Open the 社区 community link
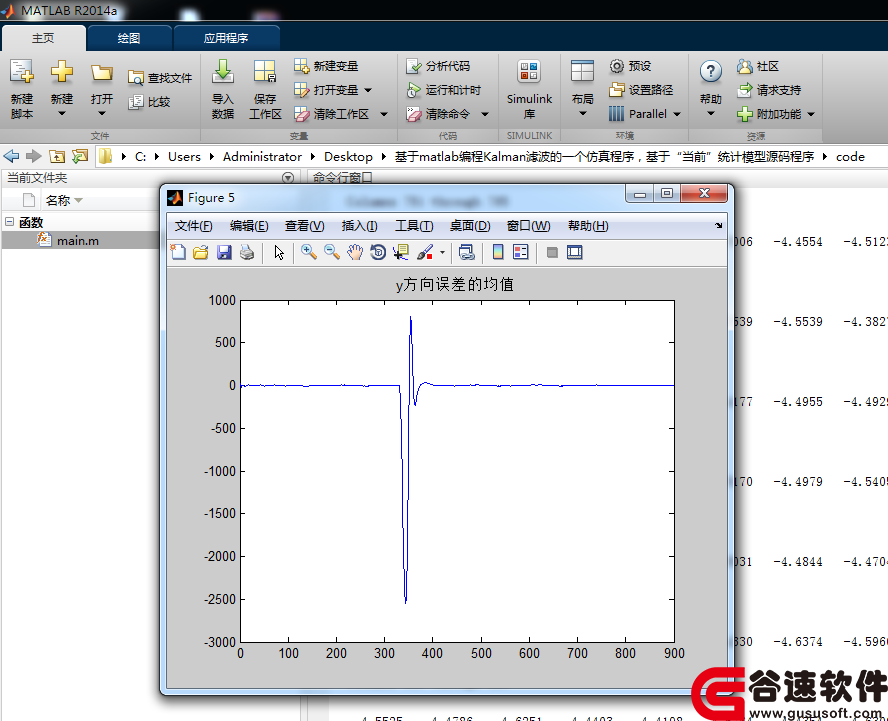 (758, 66)
